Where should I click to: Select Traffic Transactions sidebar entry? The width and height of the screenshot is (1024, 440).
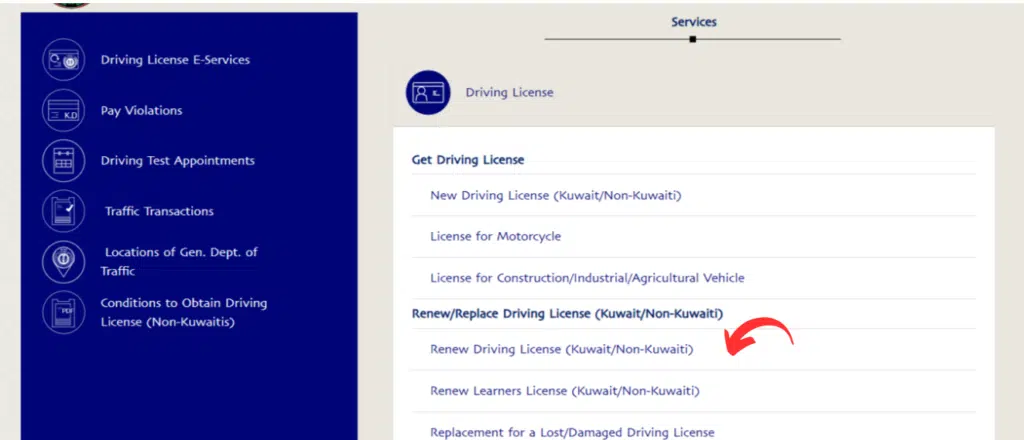[159, 212]
